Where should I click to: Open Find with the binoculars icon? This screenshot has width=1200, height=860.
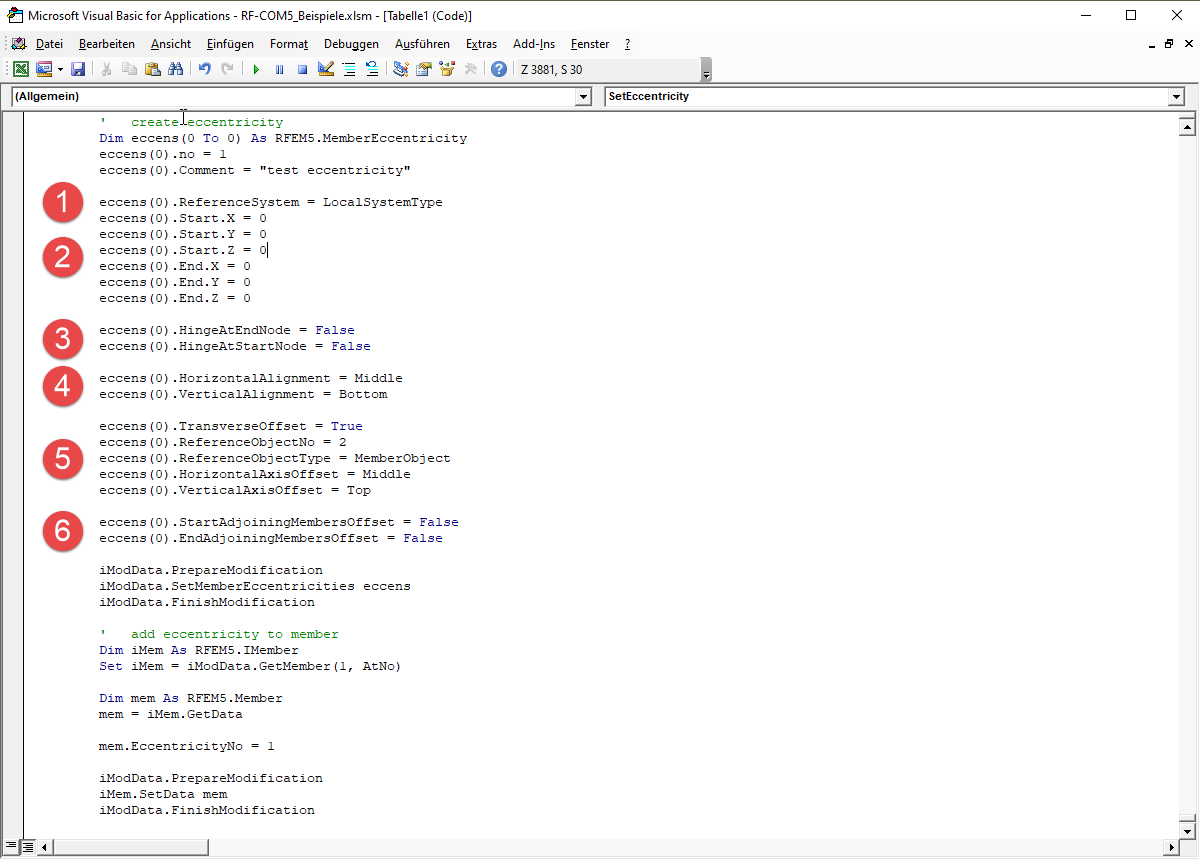(x=176, y=69)
